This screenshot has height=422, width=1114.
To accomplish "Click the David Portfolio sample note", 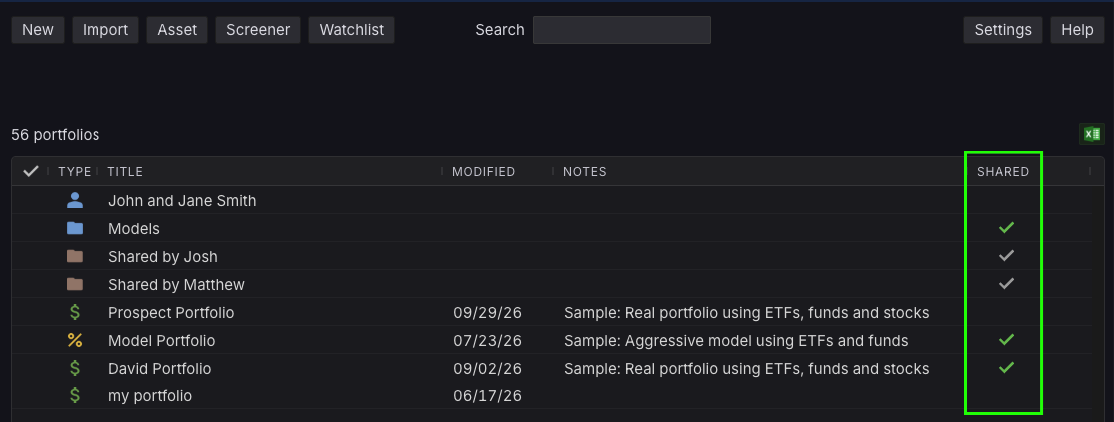I will pyautogui.click(x=747, y=369).
